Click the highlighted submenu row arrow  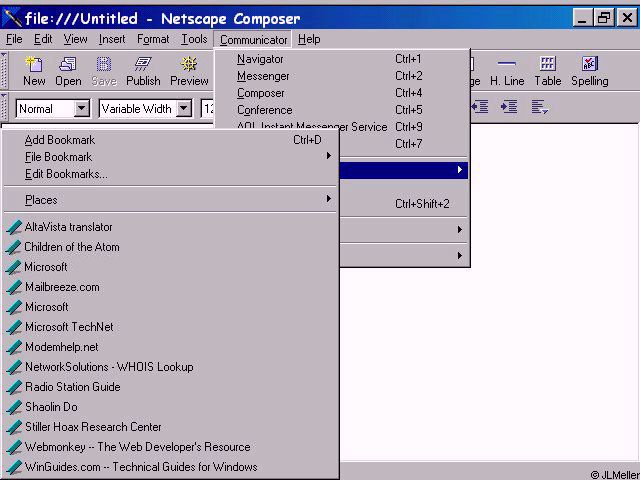460,170
